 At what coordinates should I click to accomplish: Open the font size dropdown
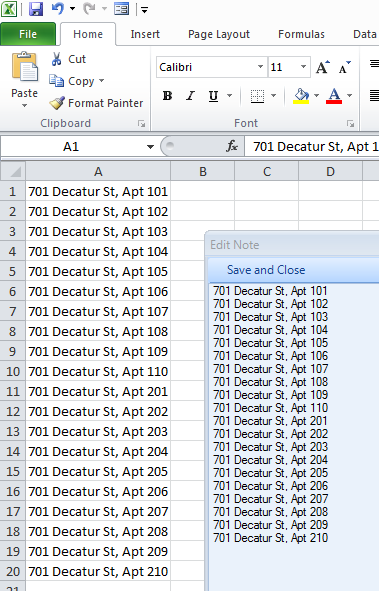pos(303,67)
